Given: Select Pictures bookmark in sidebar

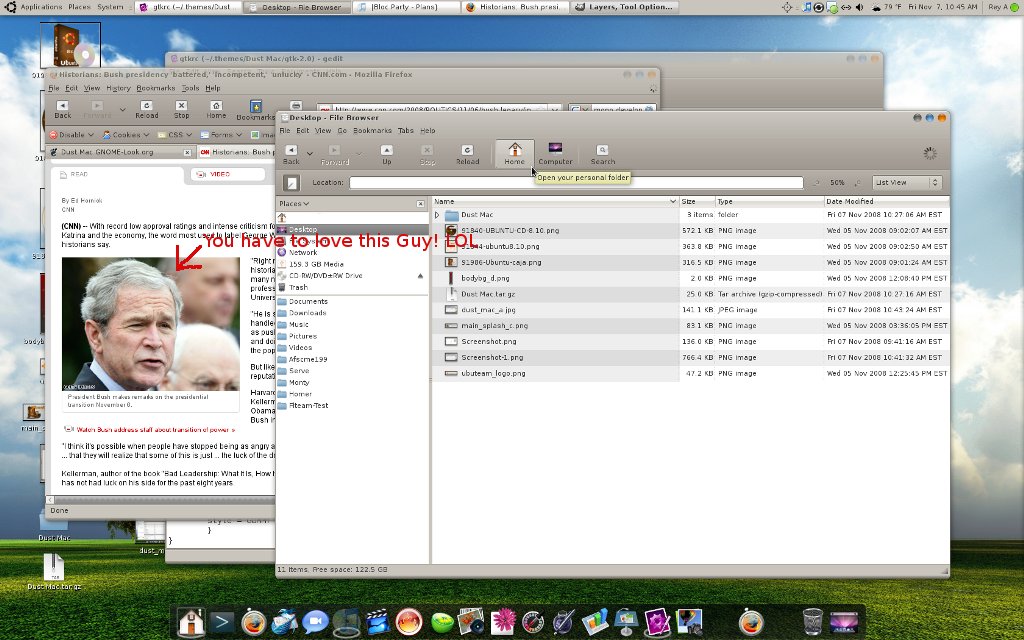Looking at the screenshot, I should (x=352, y=336).
